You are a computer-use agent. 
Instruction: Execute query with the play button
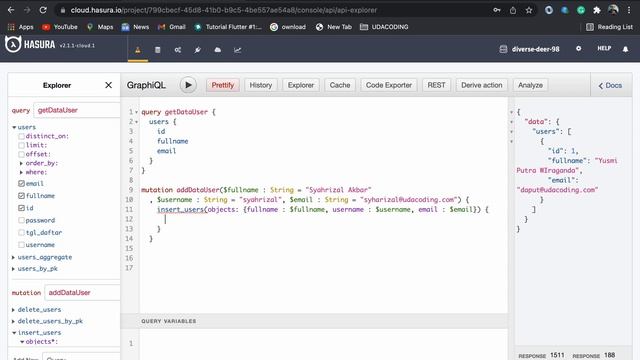[188, 85]
